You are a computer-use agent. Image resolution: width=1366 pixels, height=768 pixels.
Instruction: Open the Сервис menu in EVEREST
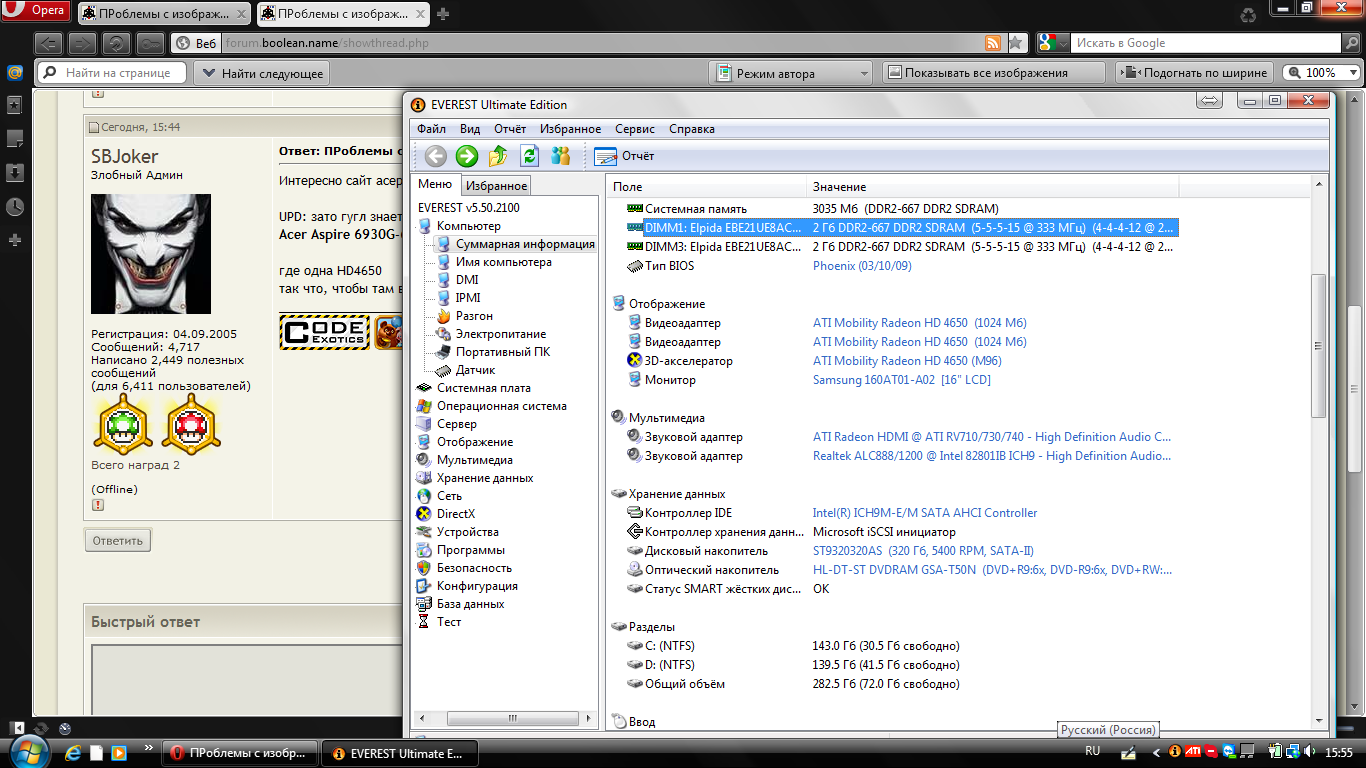pos(635,129)
